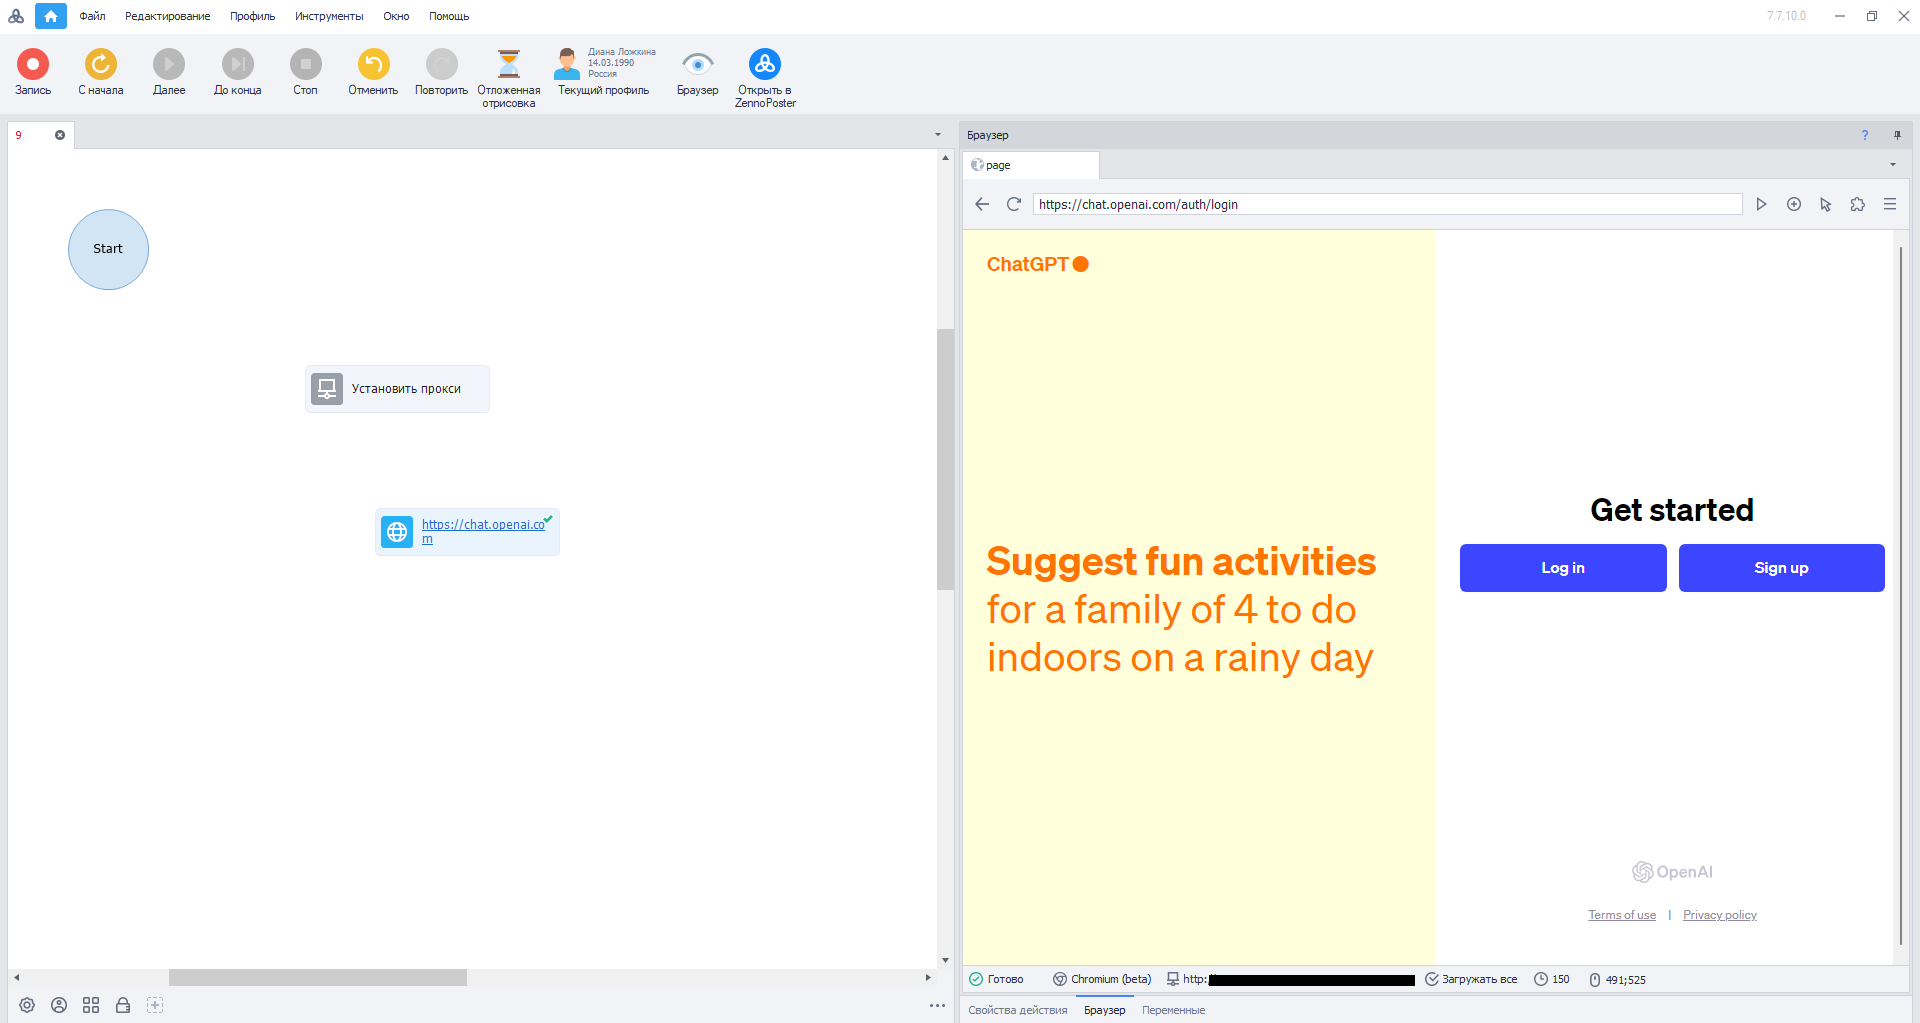Open Текущий профиль profile icon

click(567, 64)
